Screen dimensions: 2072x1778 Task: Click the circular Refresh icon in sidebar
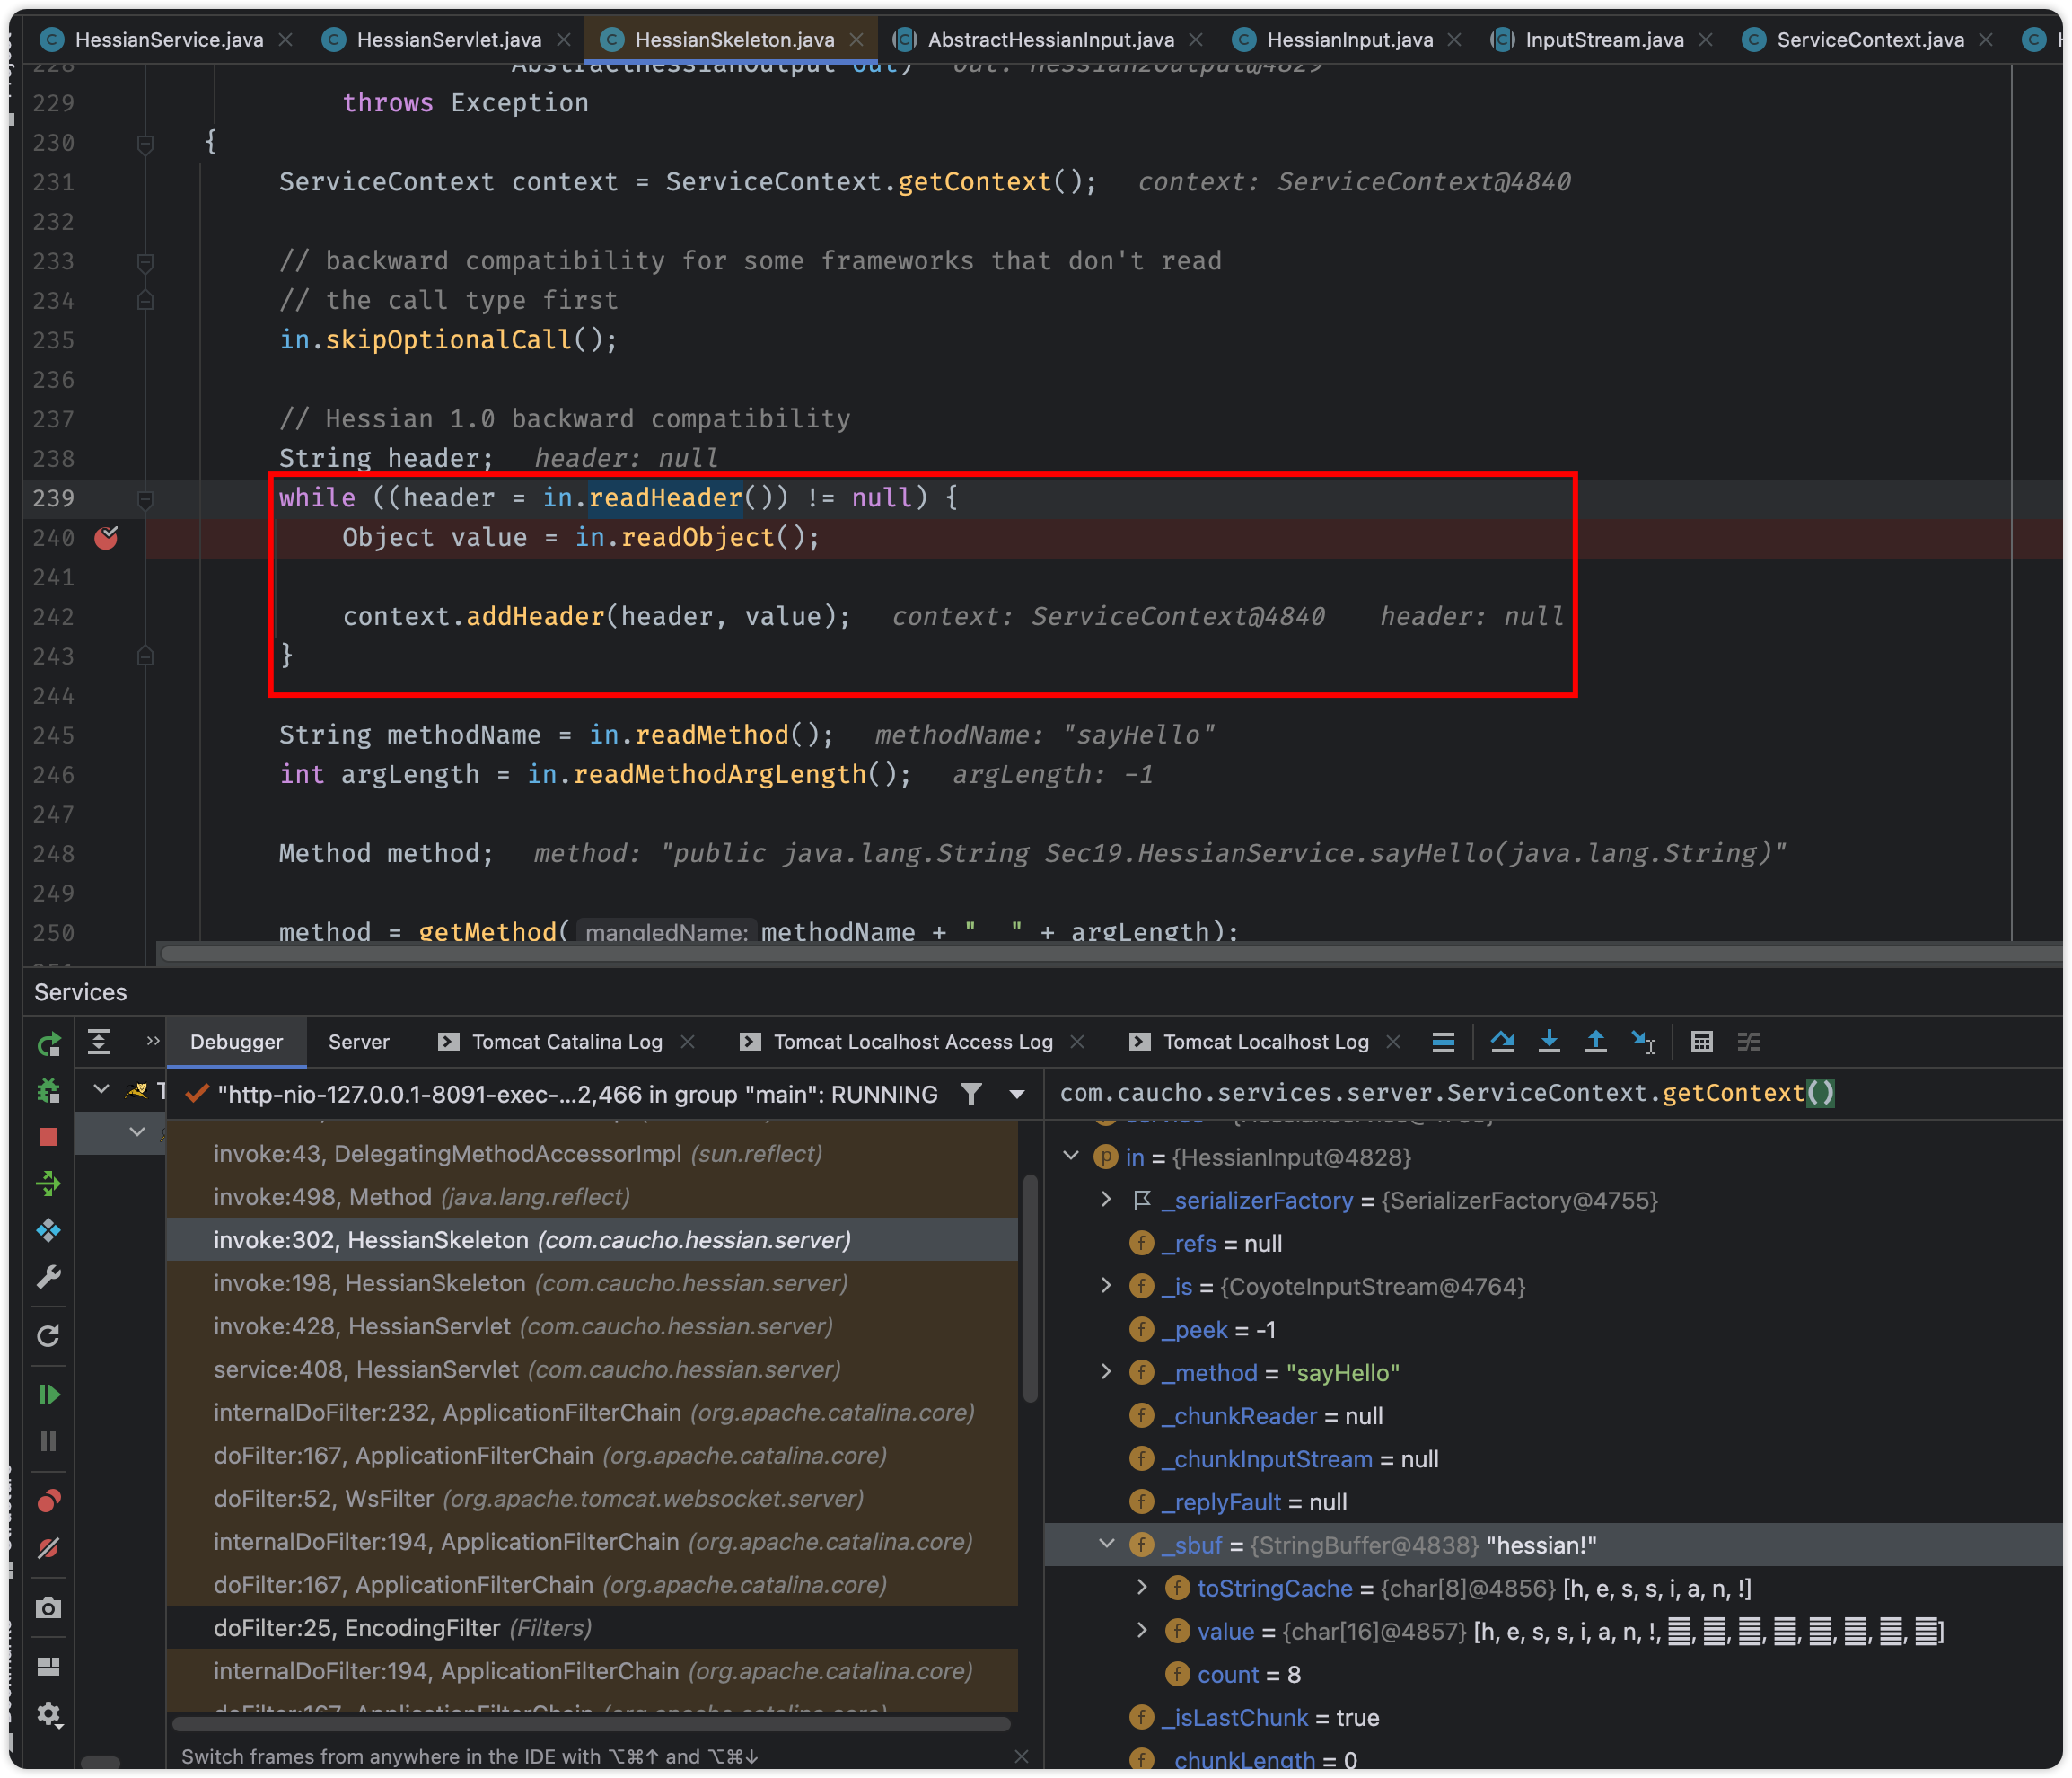point(48,1336)
